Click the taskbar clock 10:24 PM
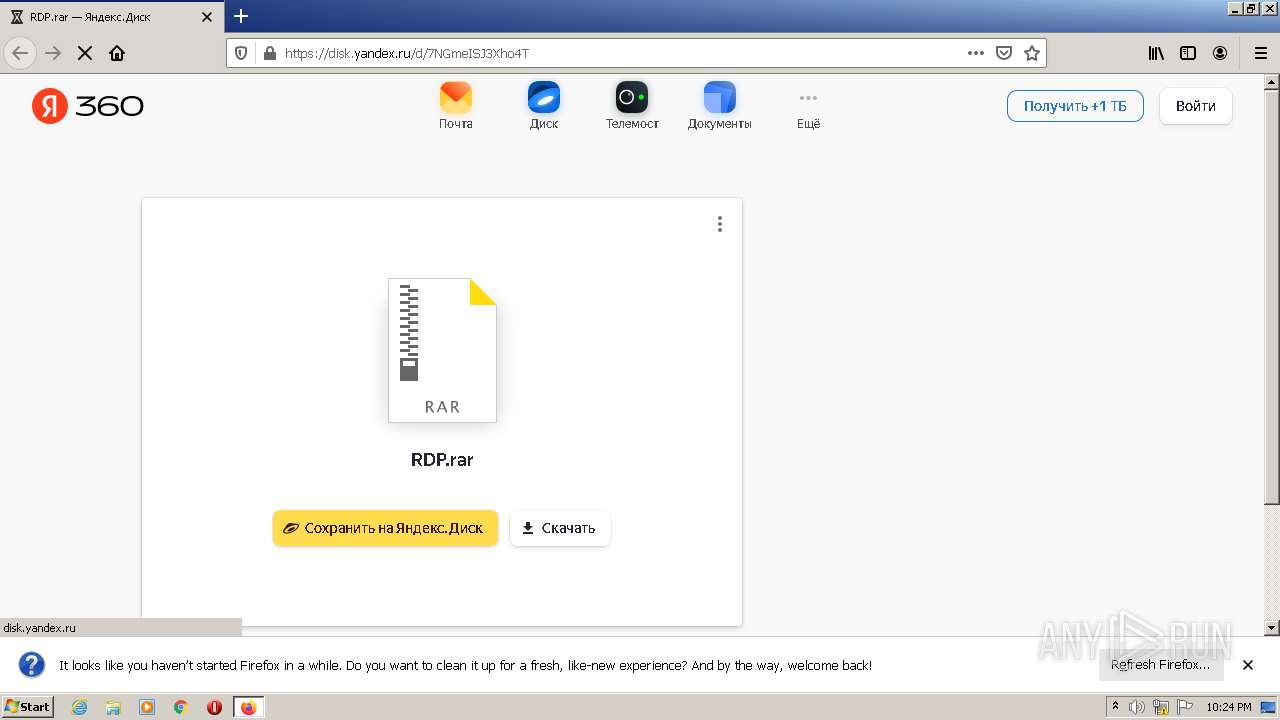The height and width of the screenshot is (720, 1280). point(1229,707)
